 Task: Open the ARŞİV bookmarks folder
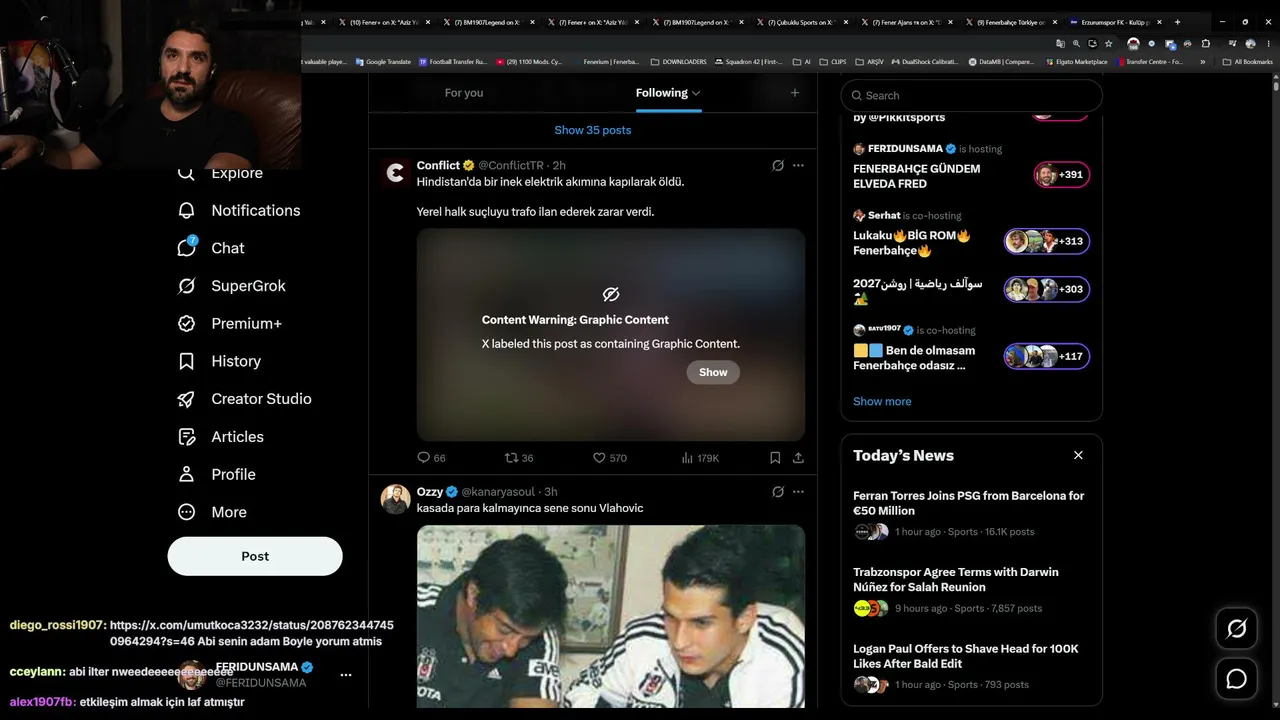pos(870,62)
